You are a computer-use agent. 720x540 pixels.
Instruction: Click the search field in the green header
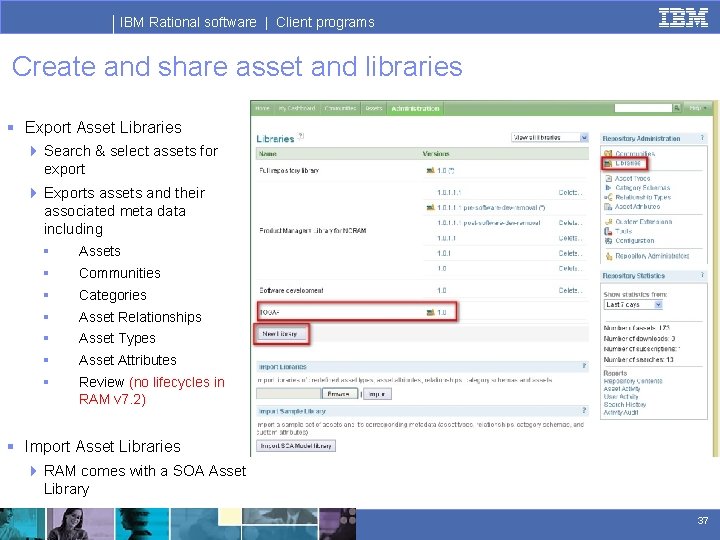point(643,108)
